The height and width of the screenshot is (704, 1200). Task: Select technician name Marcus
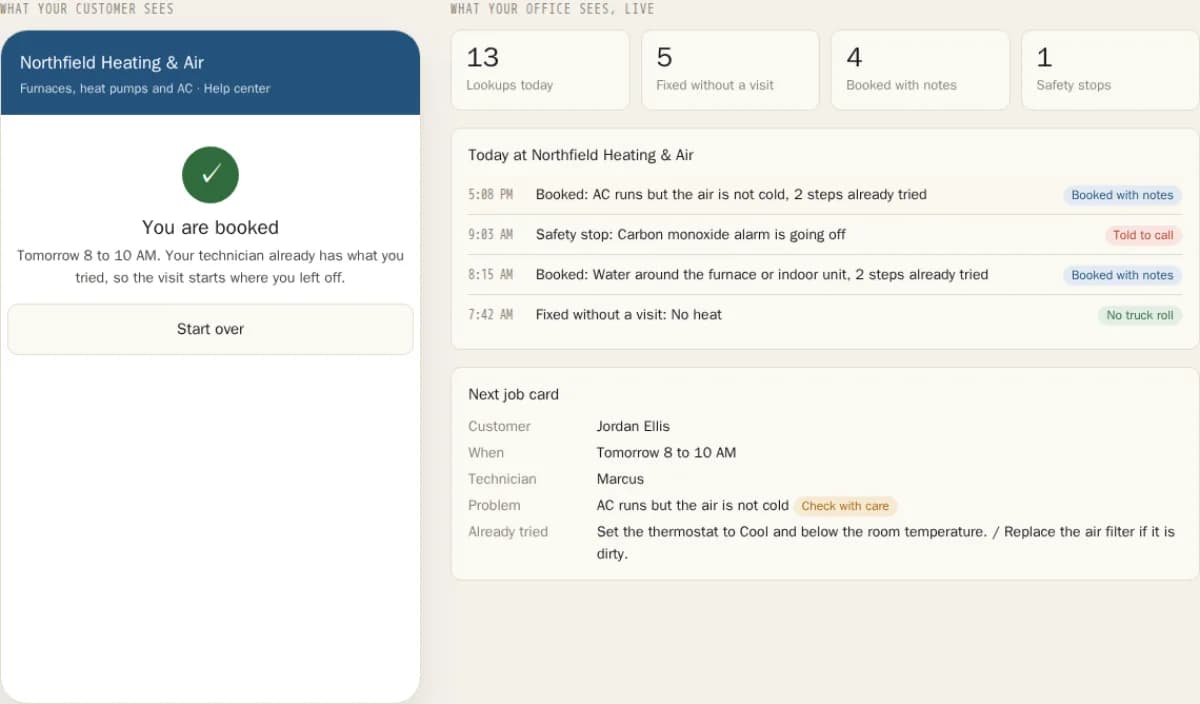click(620, 479)
